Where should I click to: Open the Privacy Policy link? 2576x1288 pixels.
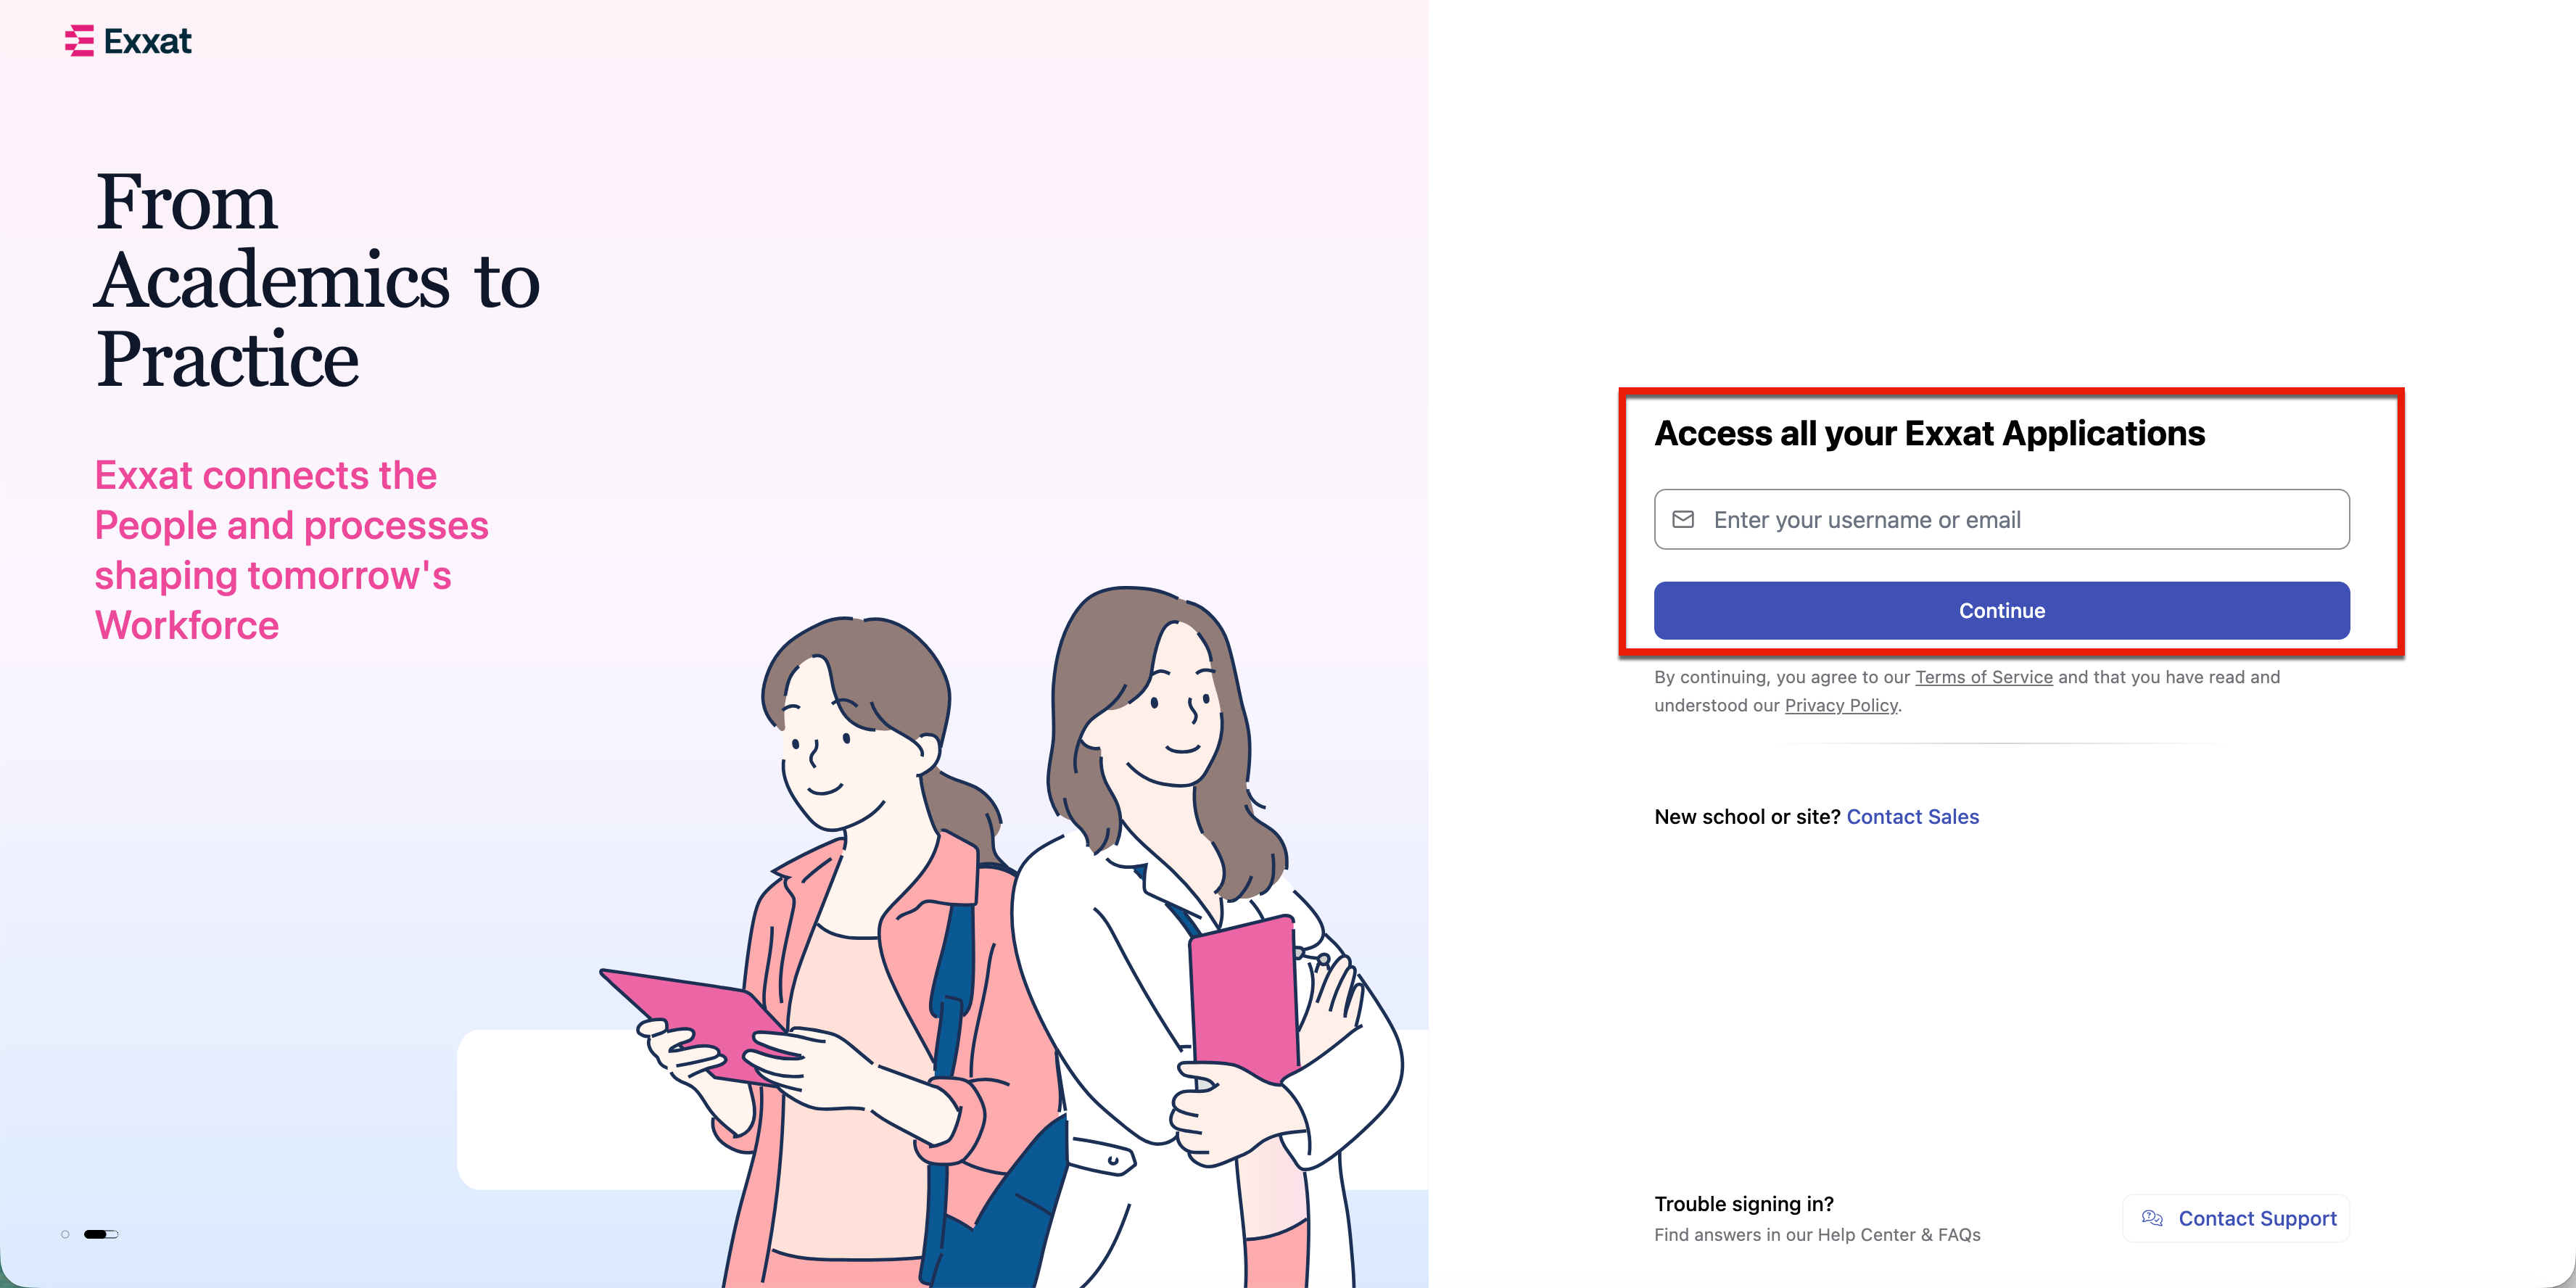(x=1841, y=705)
